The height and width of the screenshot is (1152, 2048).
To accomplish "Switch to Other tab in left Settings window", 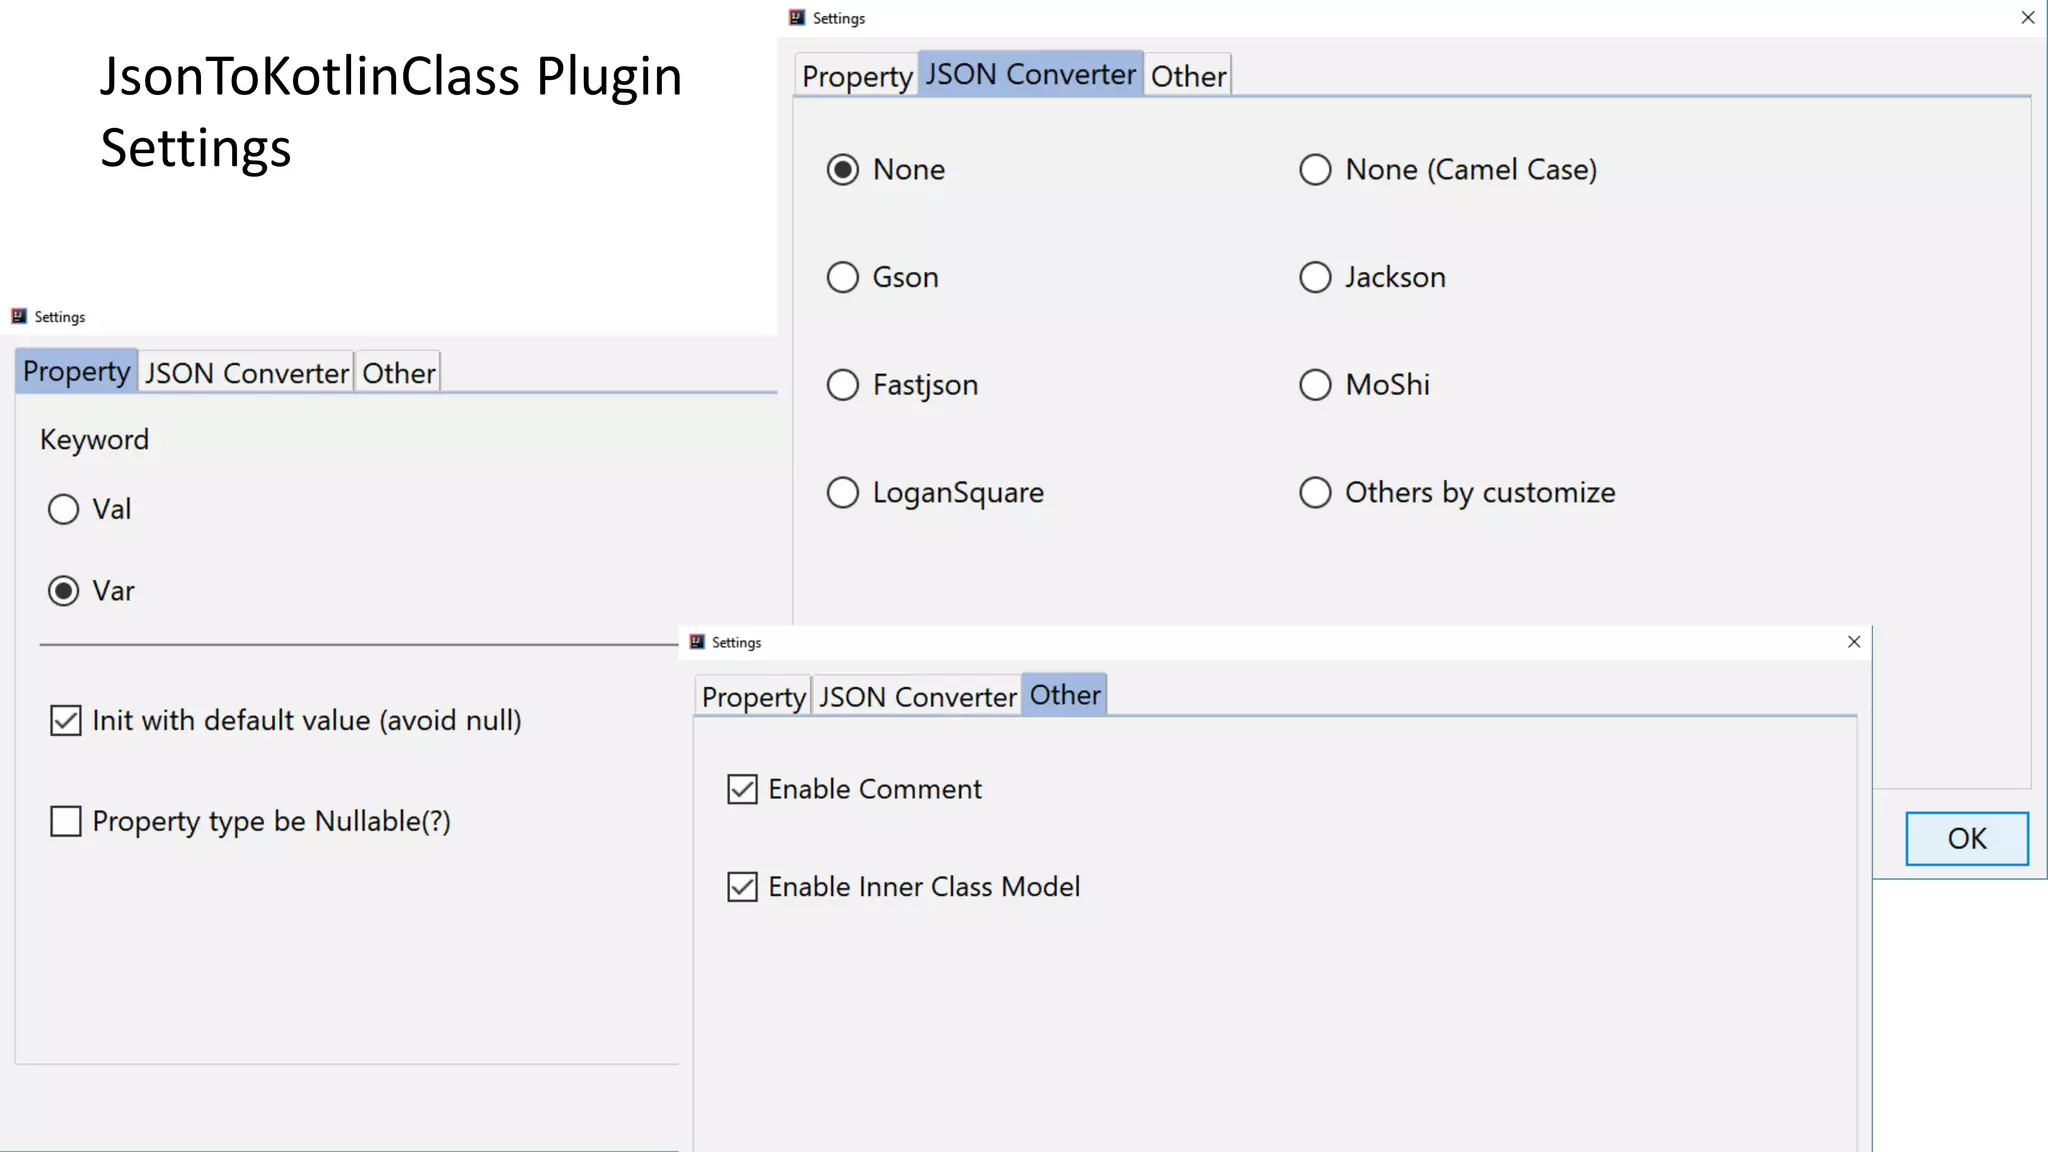I will pos(398,373).
